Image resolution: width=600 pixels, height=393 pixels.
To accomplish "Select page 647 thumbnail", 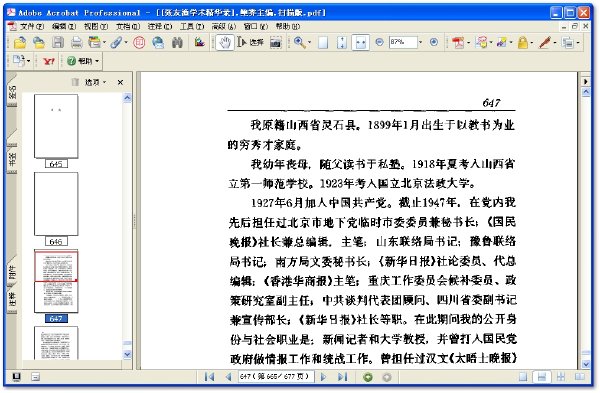I will (56, 281).
